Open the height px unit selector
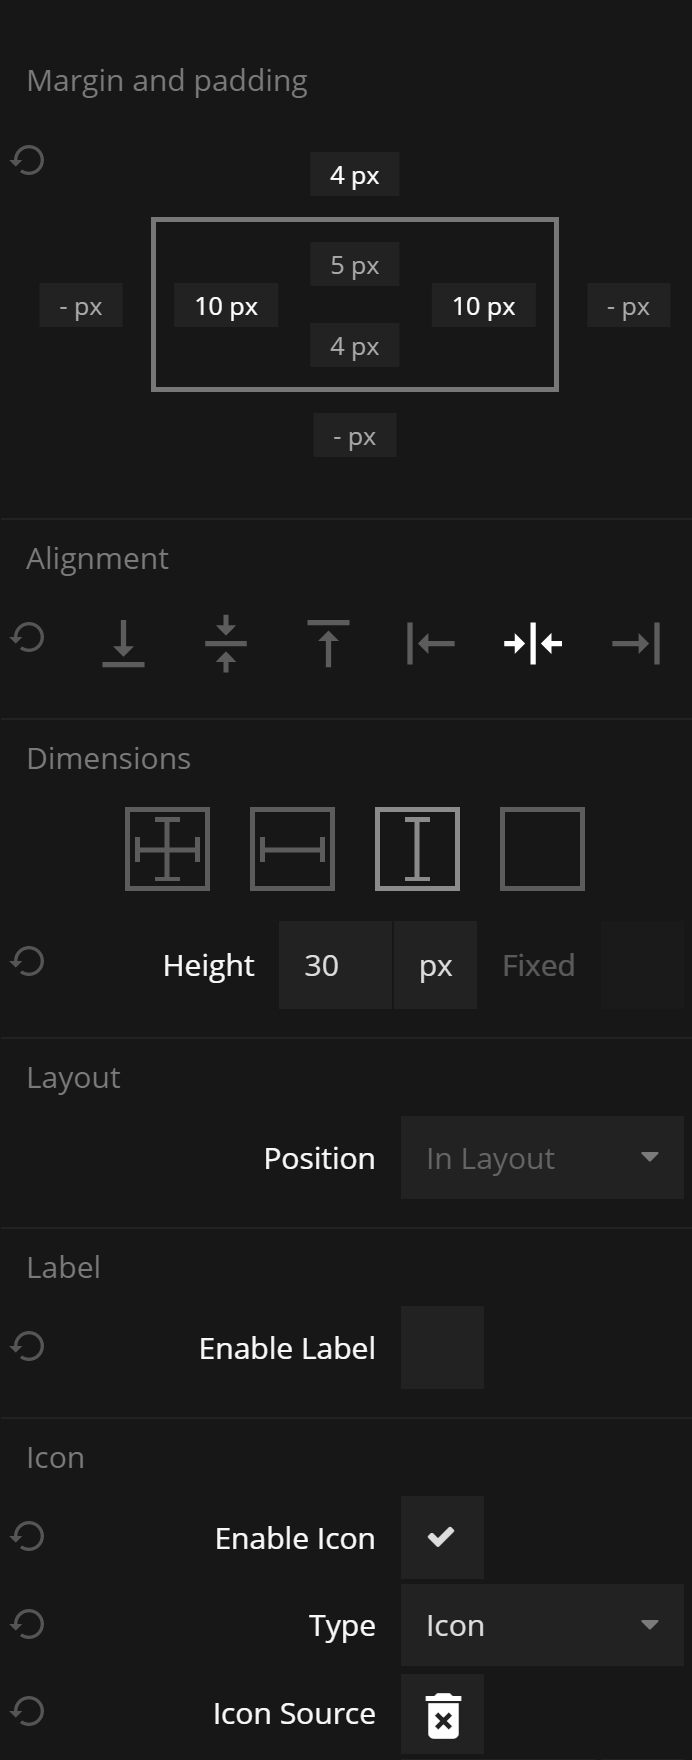This screenshot has width=692, height=1760. pos(436,965)
